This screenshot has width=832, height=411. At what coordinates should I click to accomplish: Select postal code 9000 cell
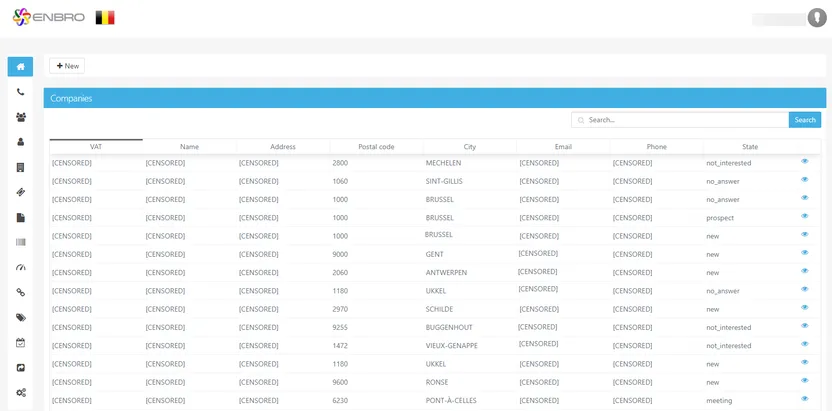pos(340,255)
